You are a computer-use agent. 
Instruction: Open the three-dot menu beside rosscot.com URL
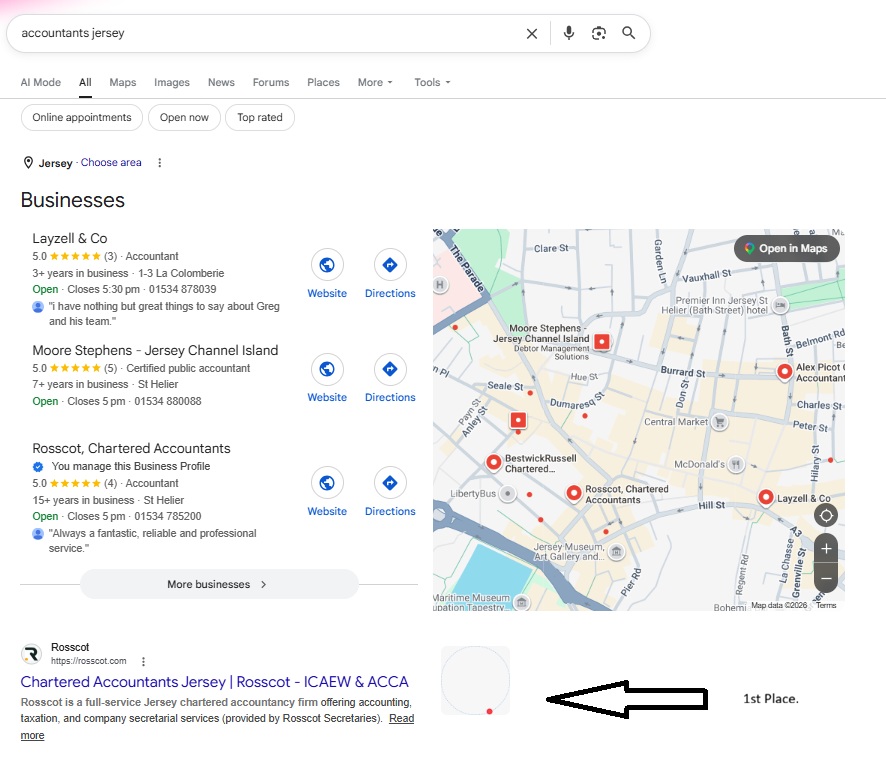point(144,661)
